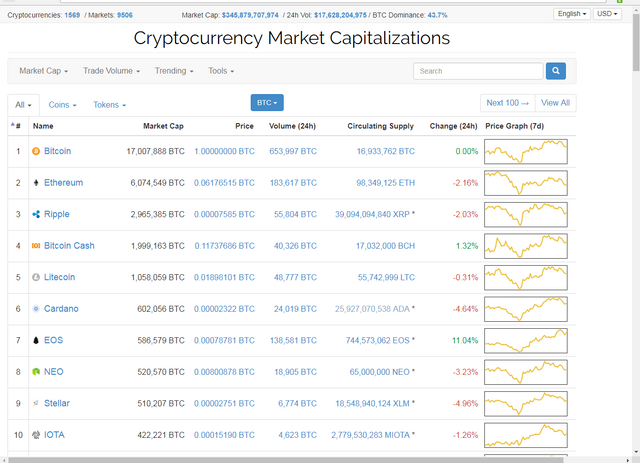
Task: Open EOS's 7-day price graph
Action: (526, 341)
